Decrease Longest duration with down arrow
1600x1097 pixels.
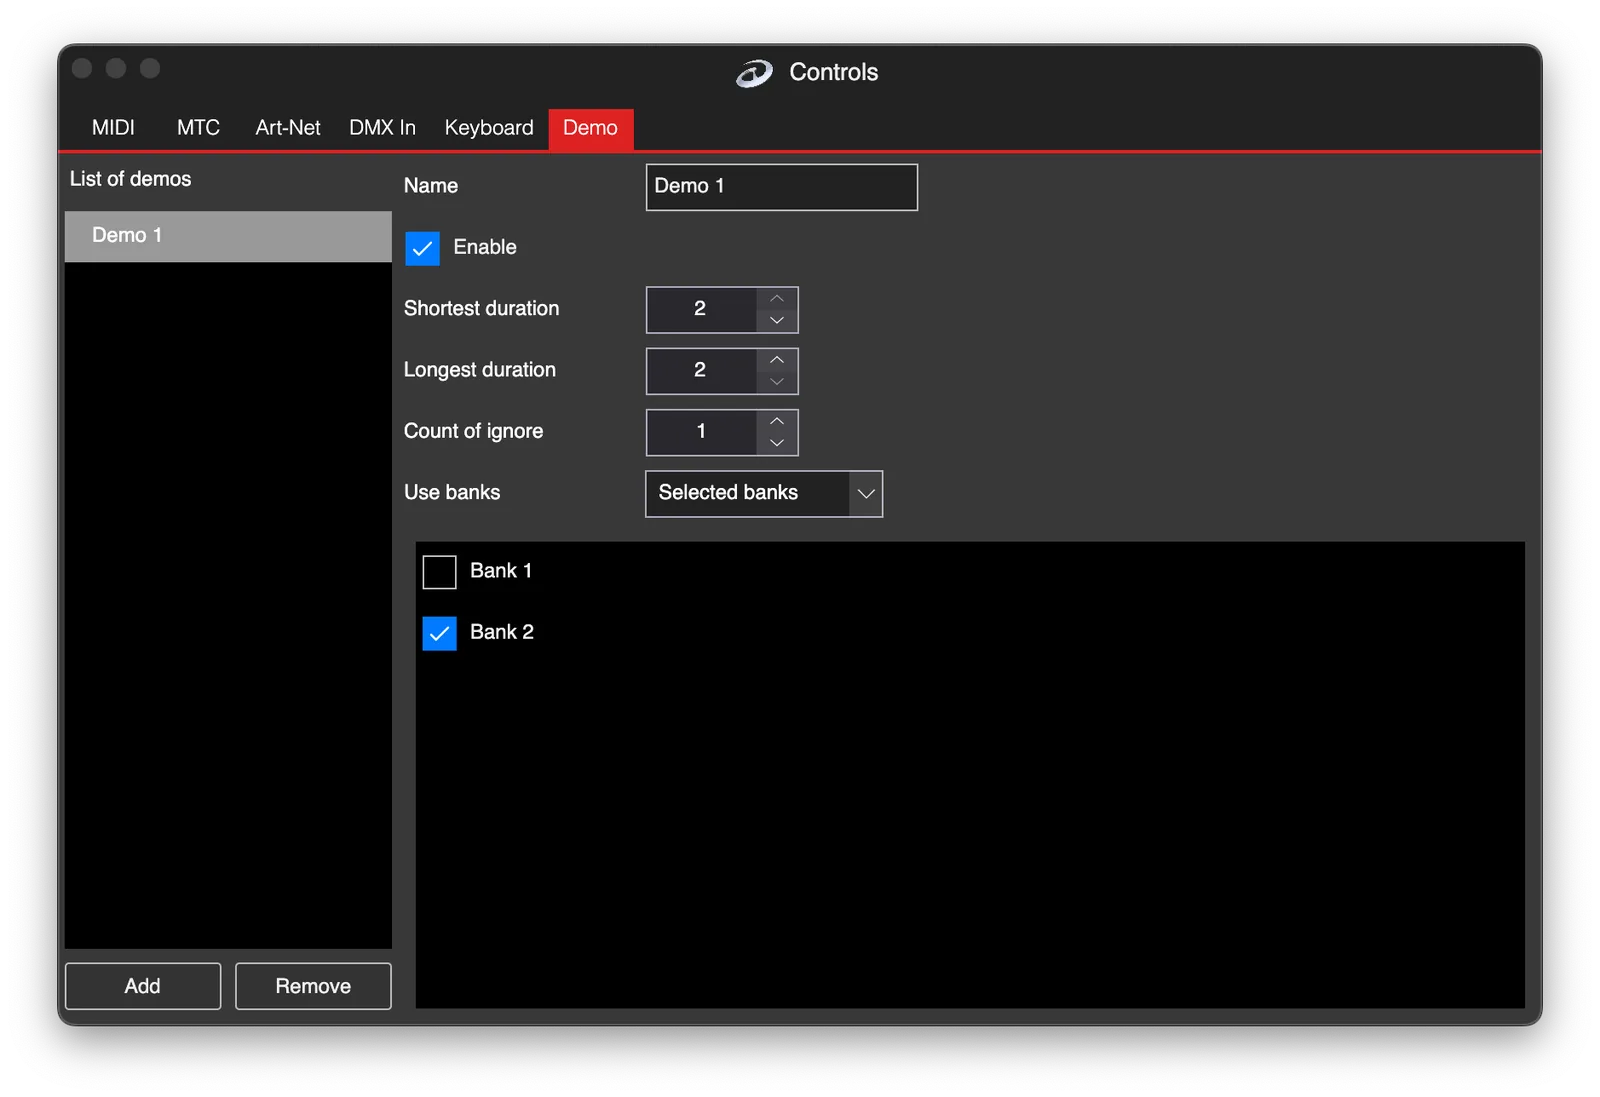(x=777, y=382)
